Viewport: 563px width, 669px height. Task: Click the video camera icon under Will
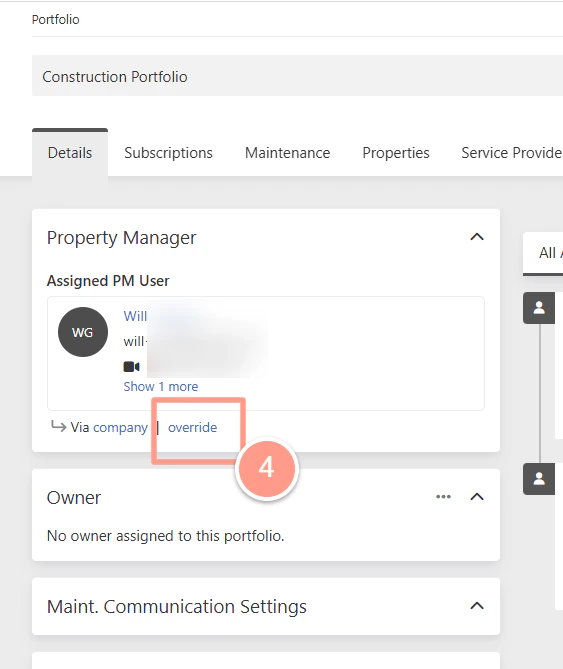(x=131, y=366)
